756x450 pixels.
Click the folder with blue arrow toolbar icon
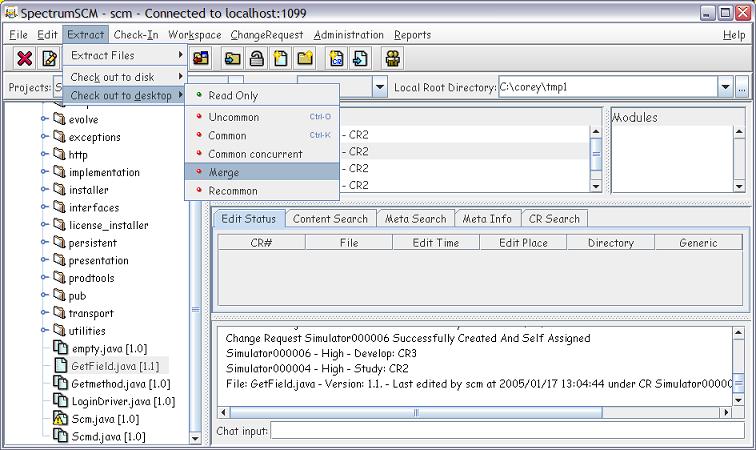point(233,58)
